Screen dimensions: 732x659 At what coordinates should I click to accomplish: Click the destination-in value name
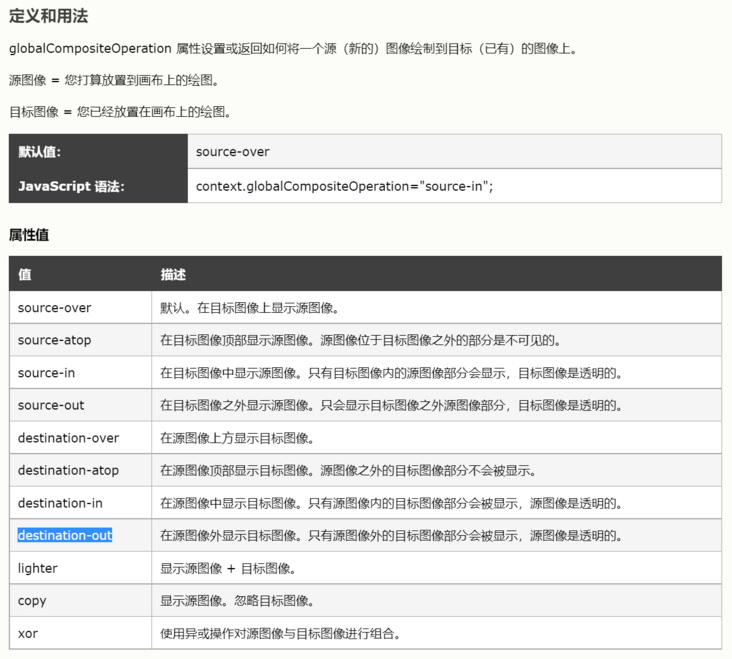pos(60,503)
